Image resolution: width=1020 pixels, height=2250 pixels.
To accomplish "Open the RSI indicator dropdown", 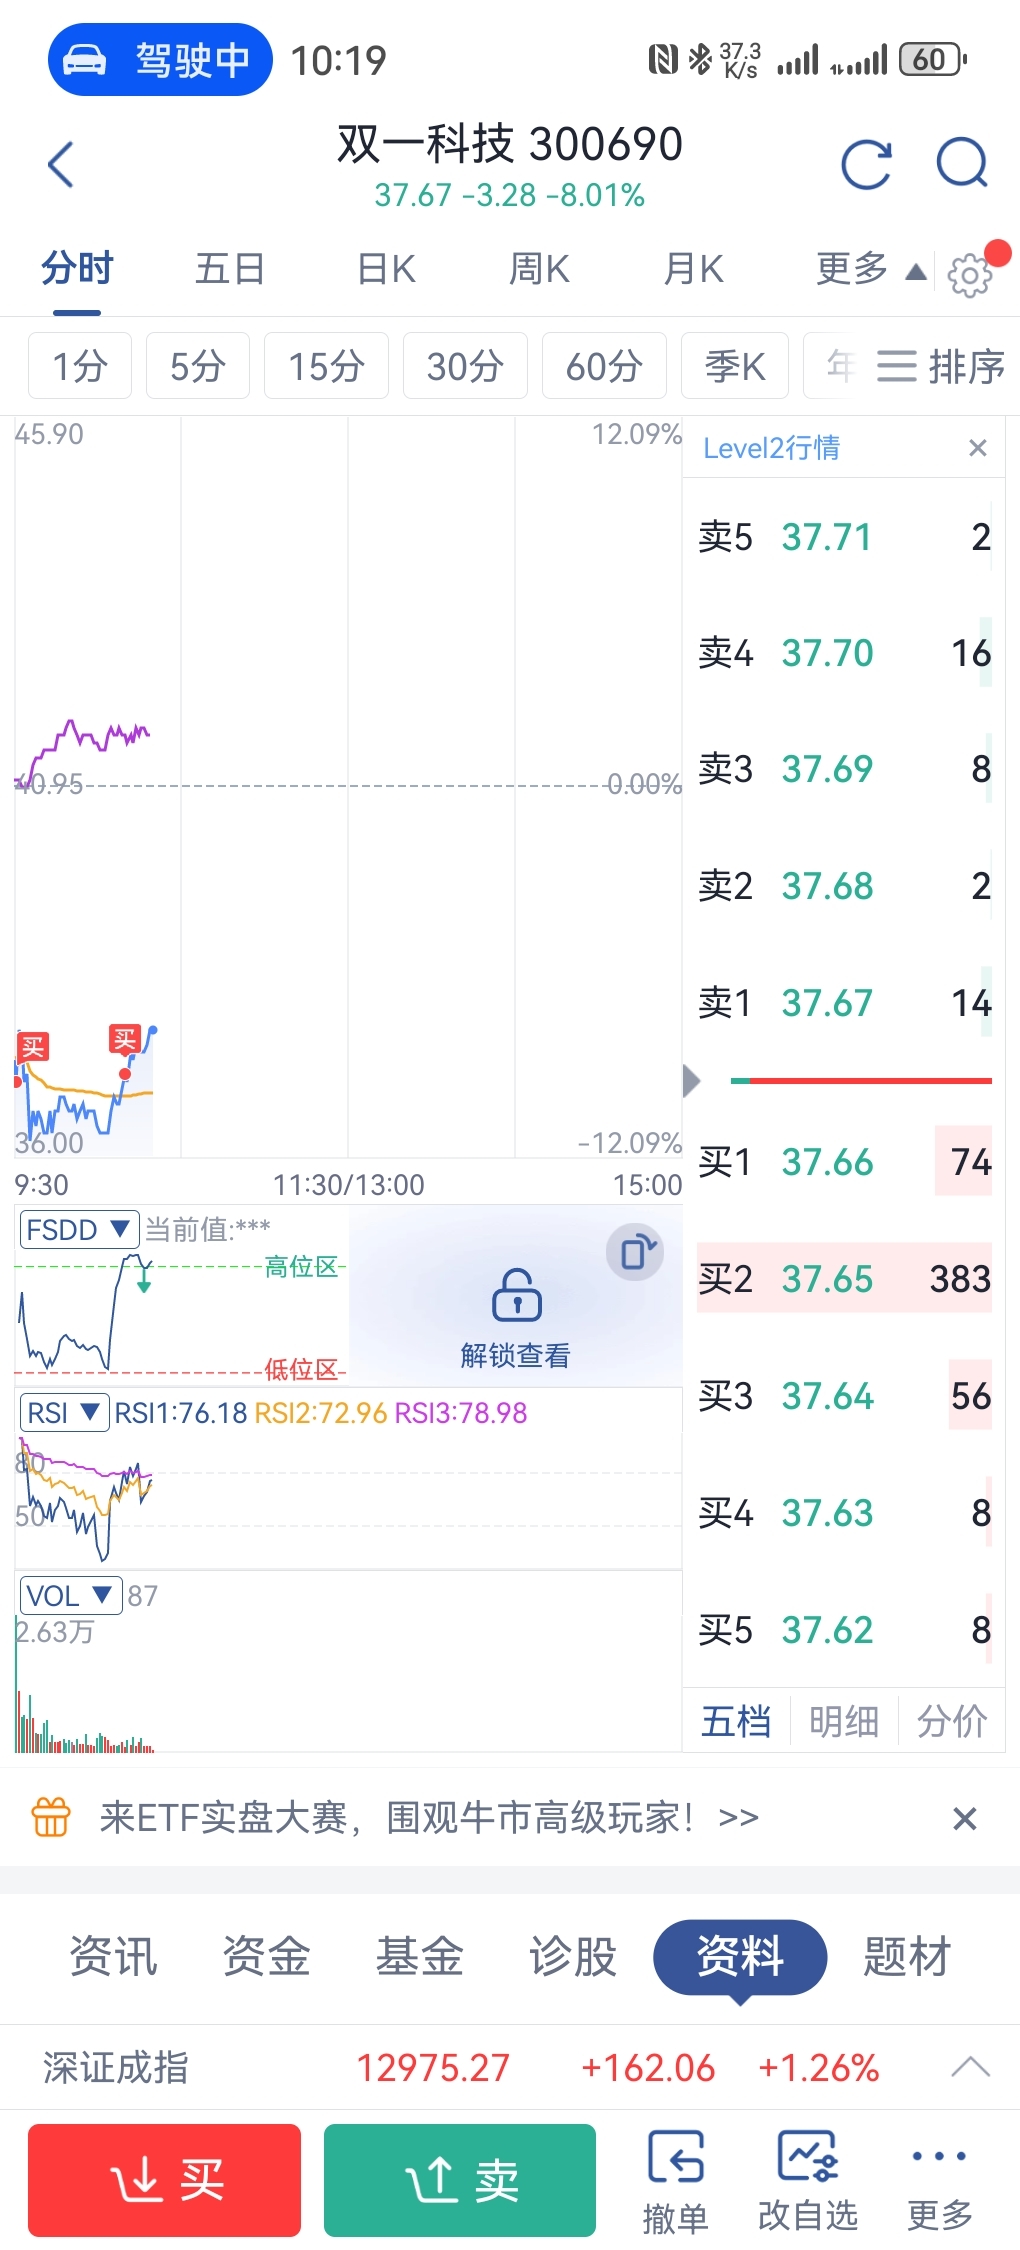I will (64, 1413).
